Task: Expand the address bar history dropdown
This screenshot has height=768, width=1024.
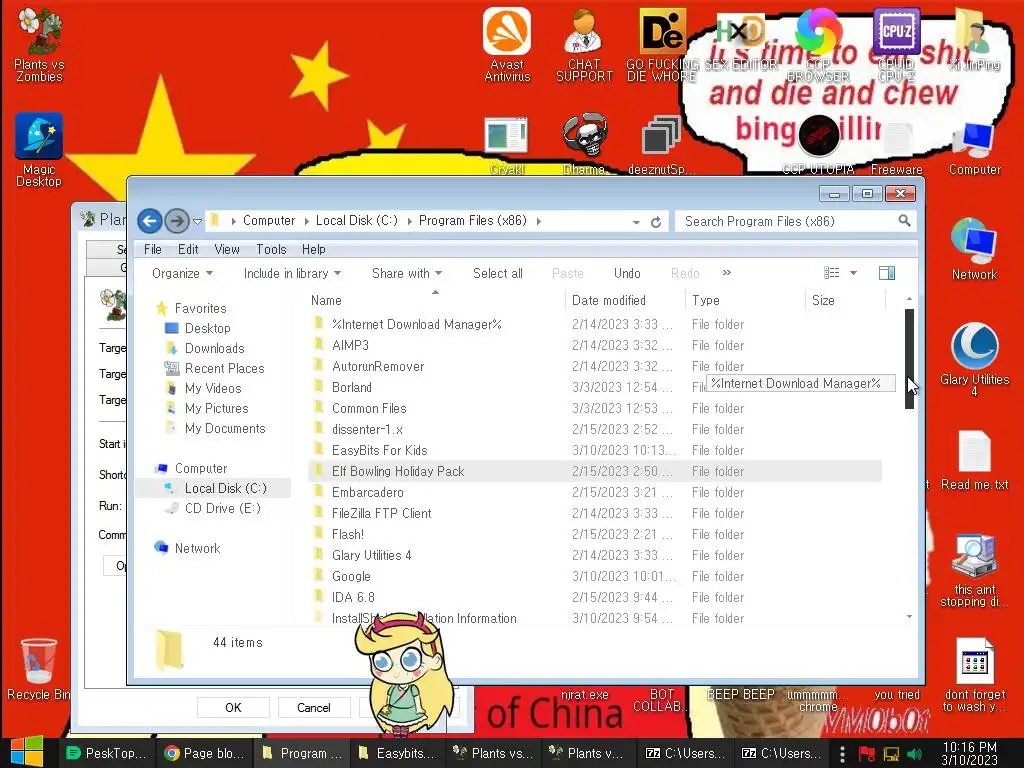Action: (x=636, y=222)
